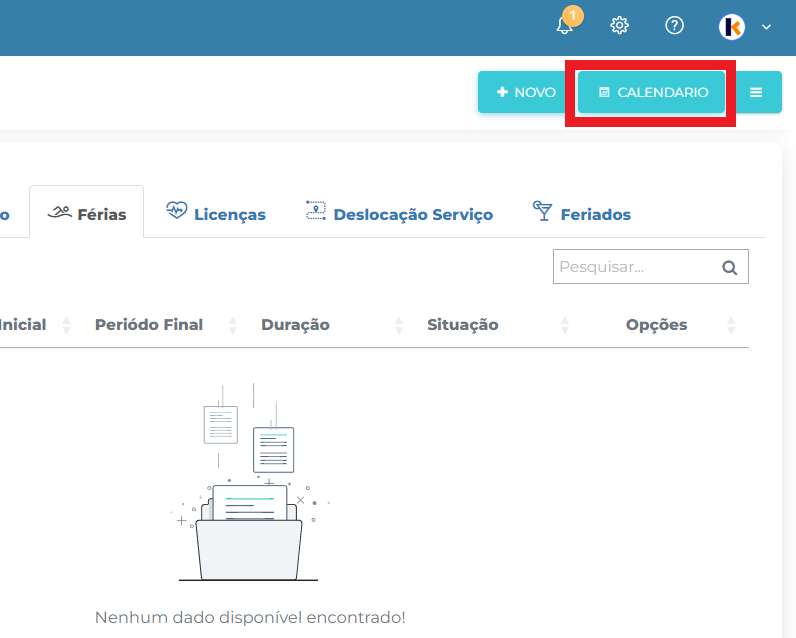Click the magnifier search icon

(x=730, y=267)
